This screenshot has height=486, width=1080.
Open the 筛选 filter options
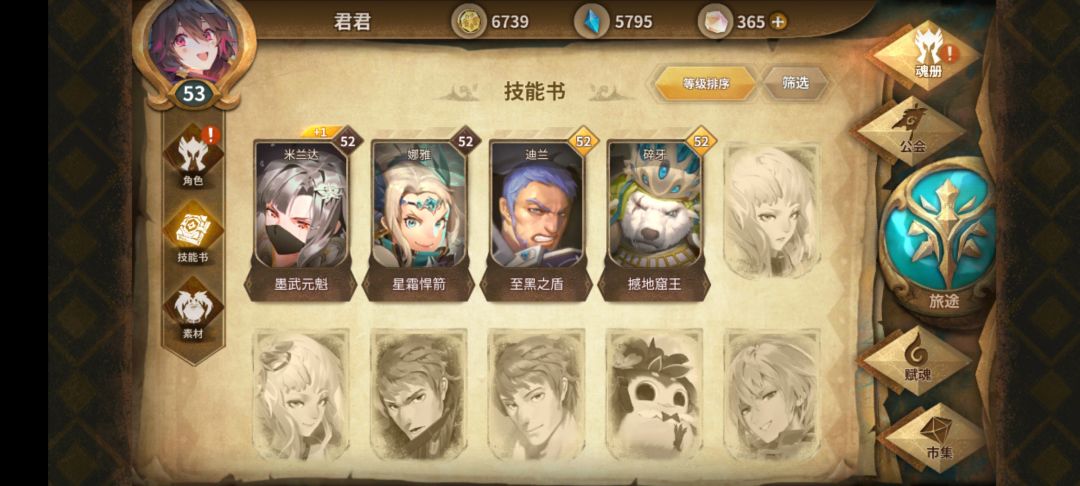click(795, 83)
